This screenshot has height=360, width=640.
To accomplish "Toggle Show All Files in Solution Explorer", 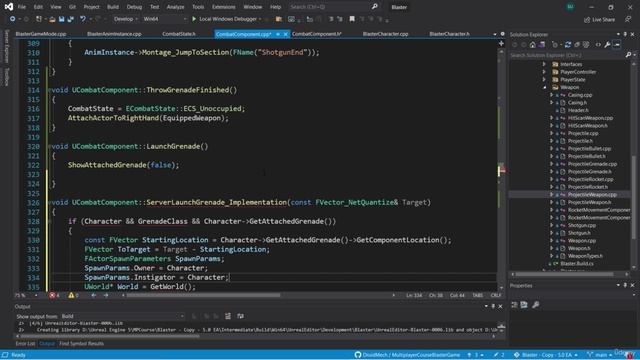I will tap(586, 45).
